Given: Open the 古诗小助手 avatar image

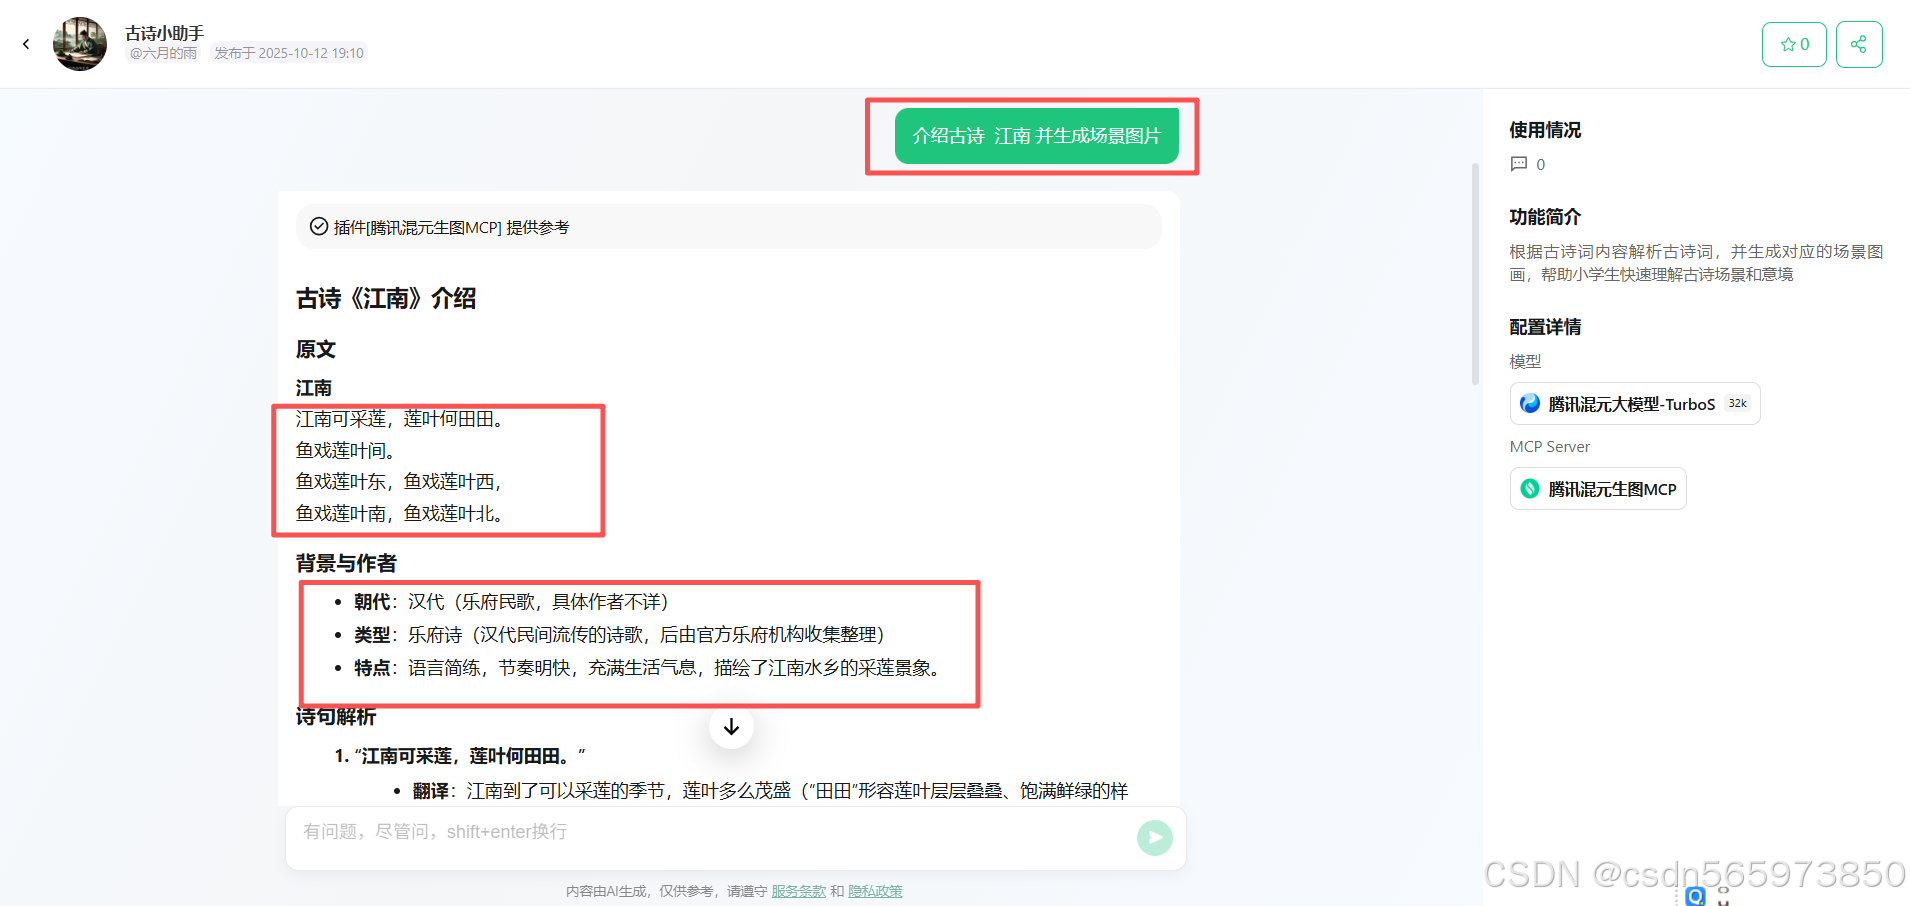Looking at the screenshot, I should tap(80, 44).
